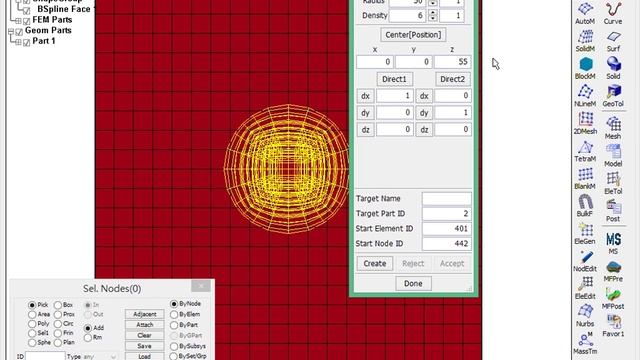Click the Start Element ID field

[447, 229]
